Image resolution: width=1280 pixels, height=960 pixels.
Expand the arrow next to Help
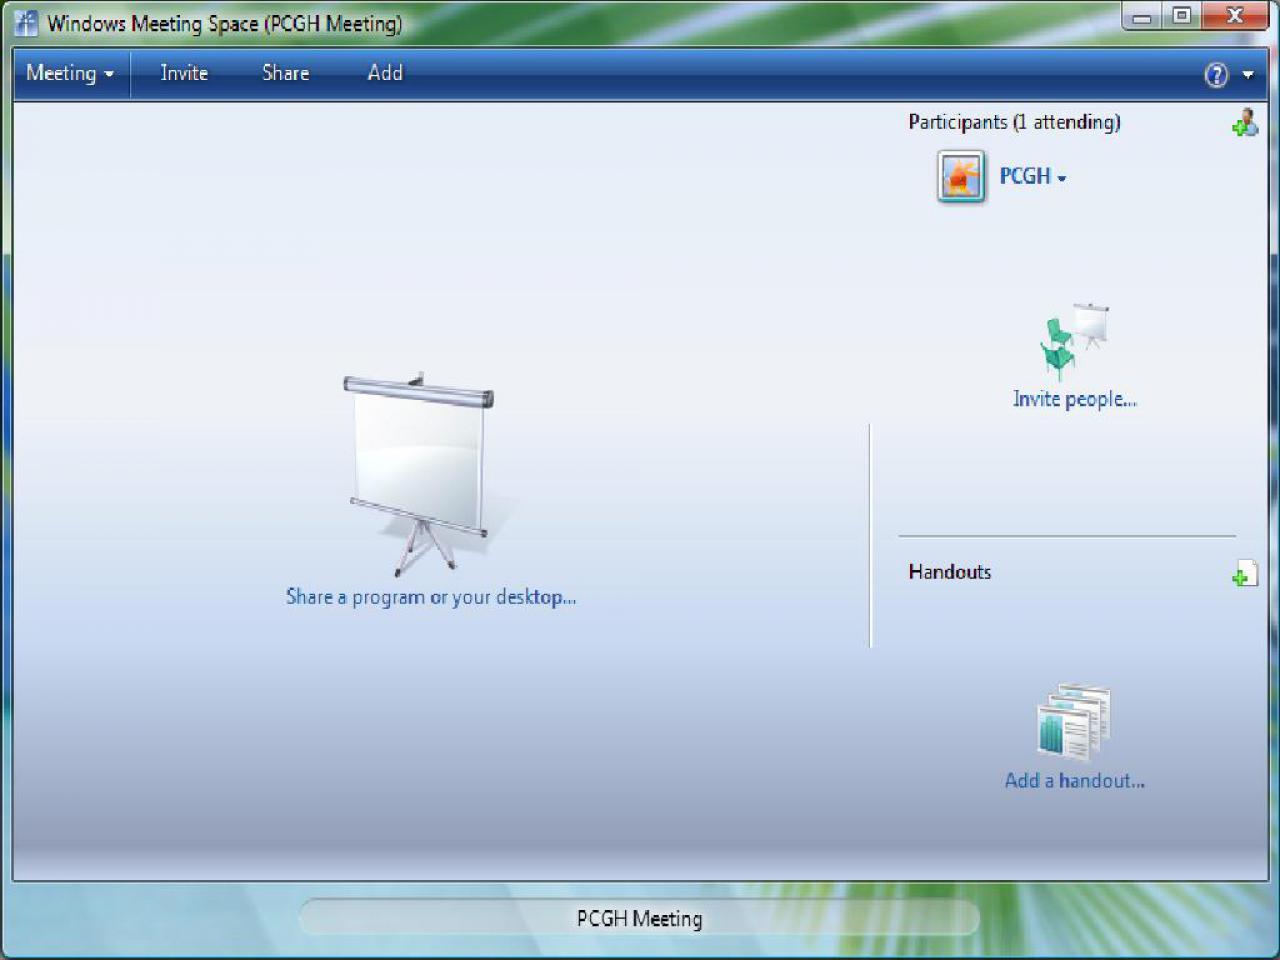pyautogui.click(x=1248, y=75)
